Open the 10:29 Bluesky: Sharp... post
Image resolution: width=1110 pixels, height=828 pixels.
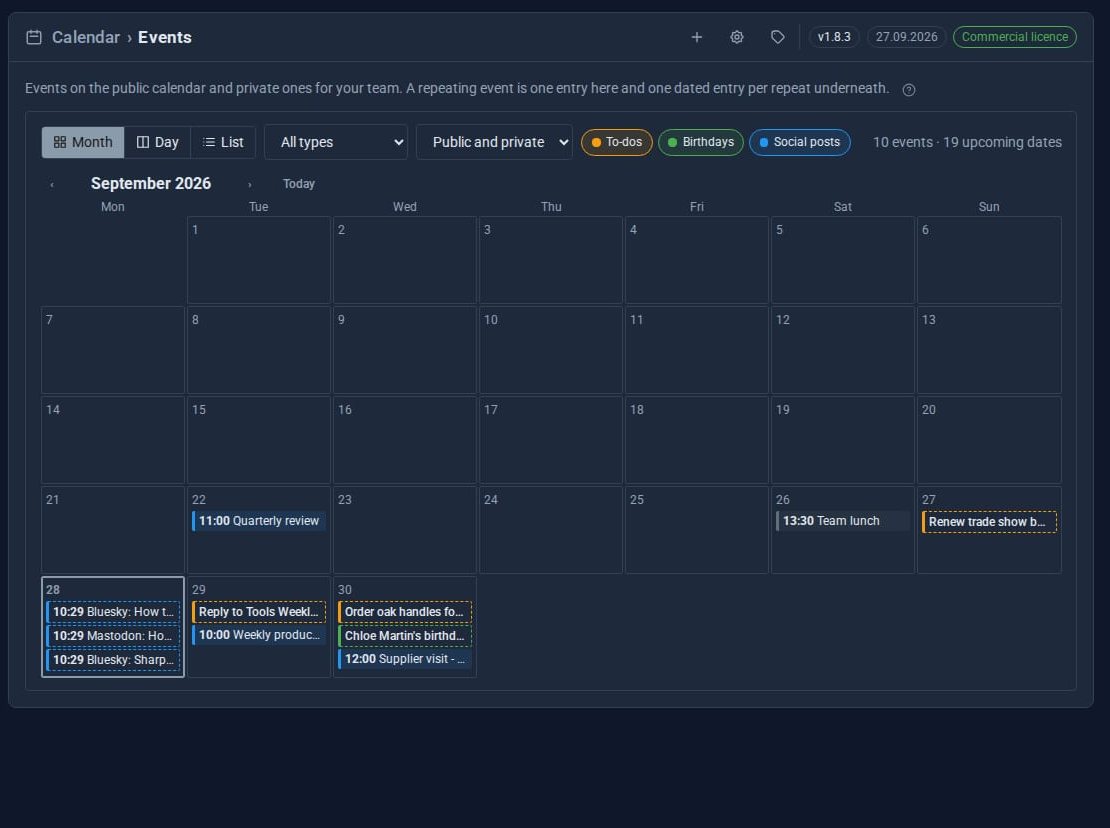(x=113, y=660)
